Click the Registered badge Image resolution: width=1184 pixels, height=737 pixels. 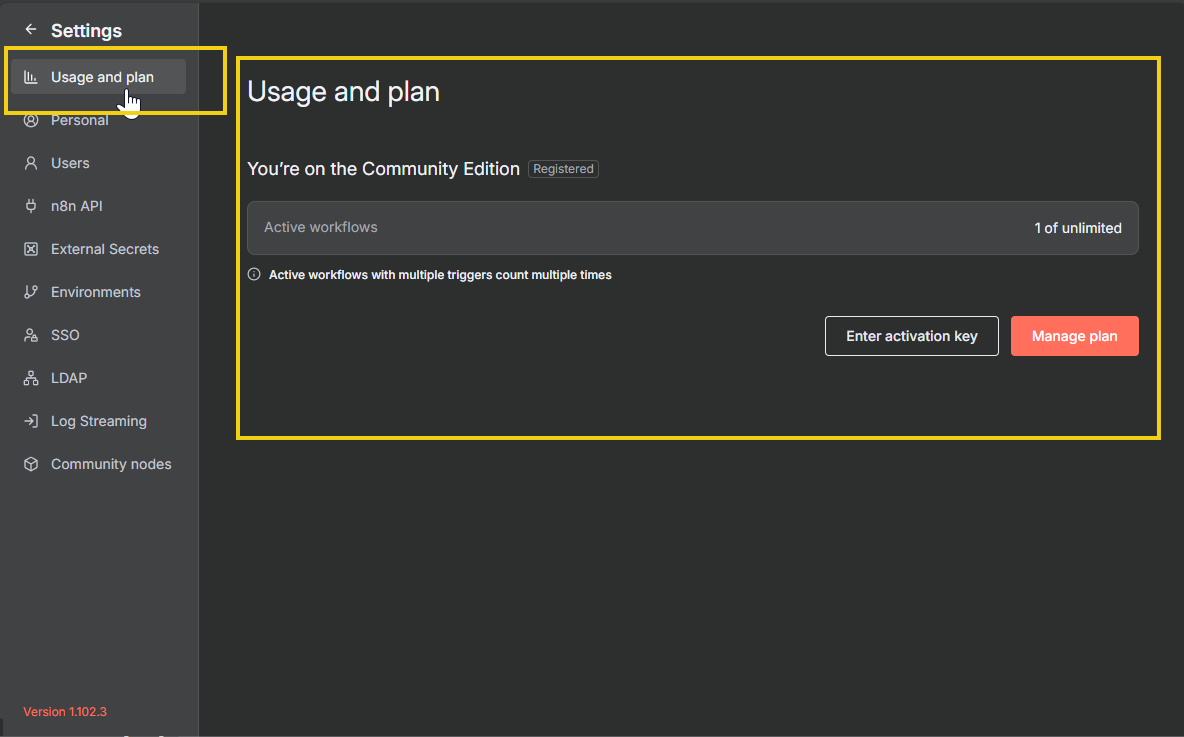[563, 169]
